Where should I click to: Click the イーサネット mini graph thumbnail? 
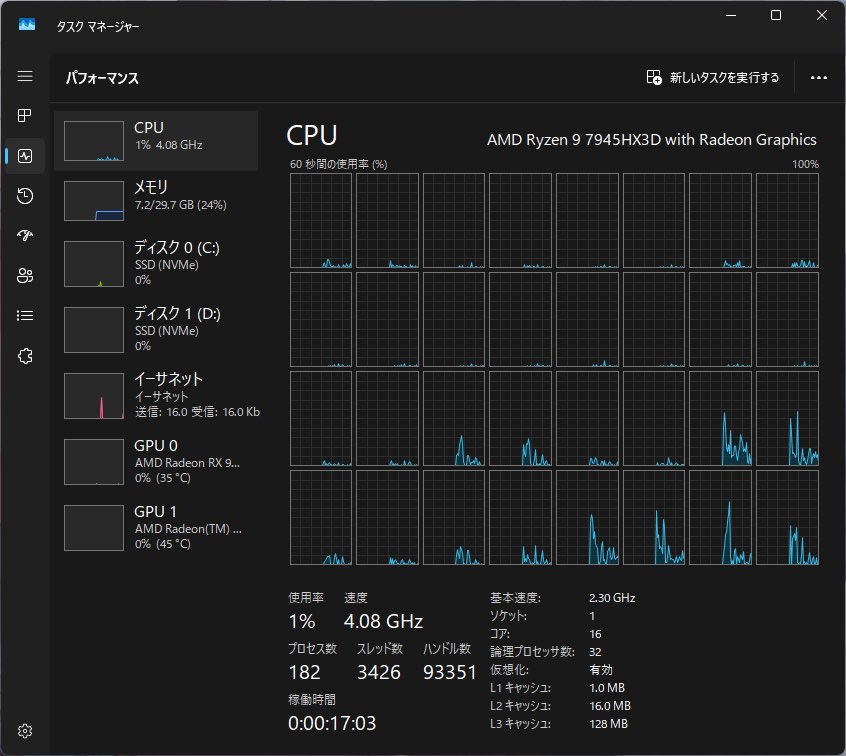click(x=94, y=396)
